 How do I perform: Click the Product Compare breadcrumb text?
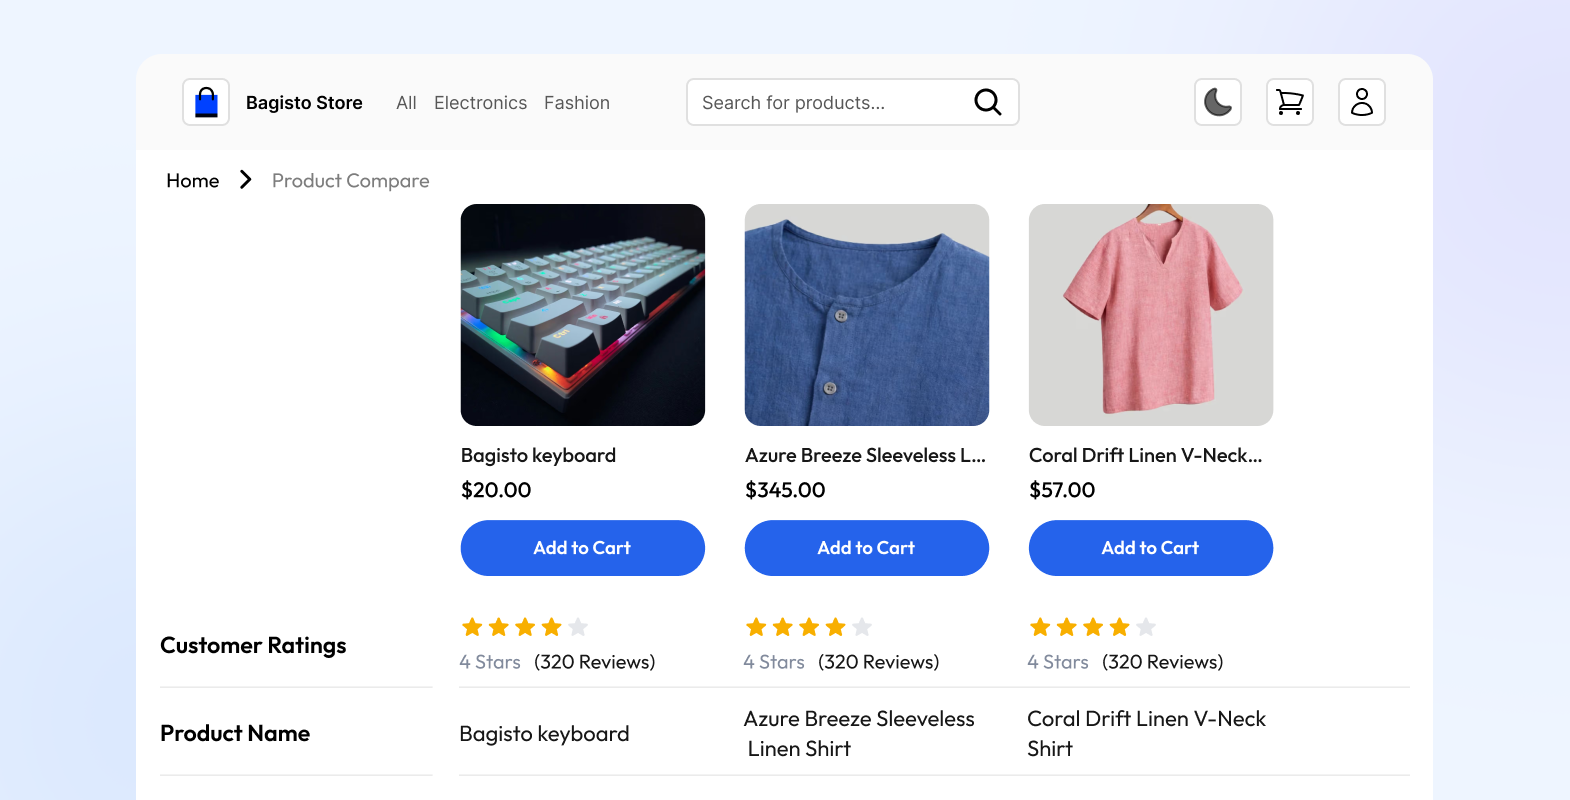coord(351,181)
